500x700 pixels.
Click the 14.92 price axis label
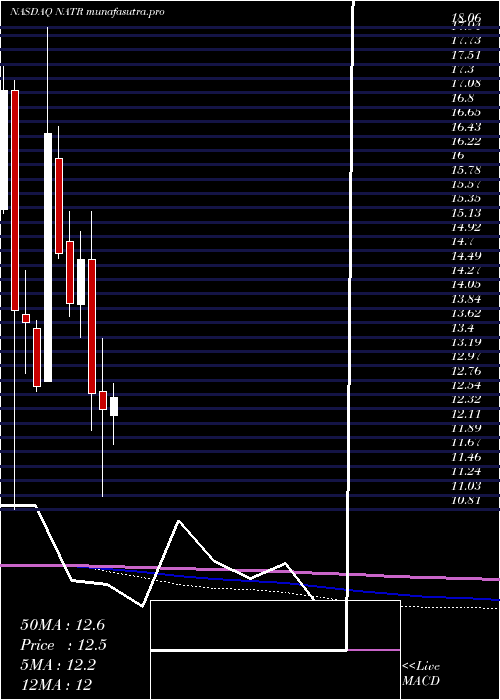466,227
